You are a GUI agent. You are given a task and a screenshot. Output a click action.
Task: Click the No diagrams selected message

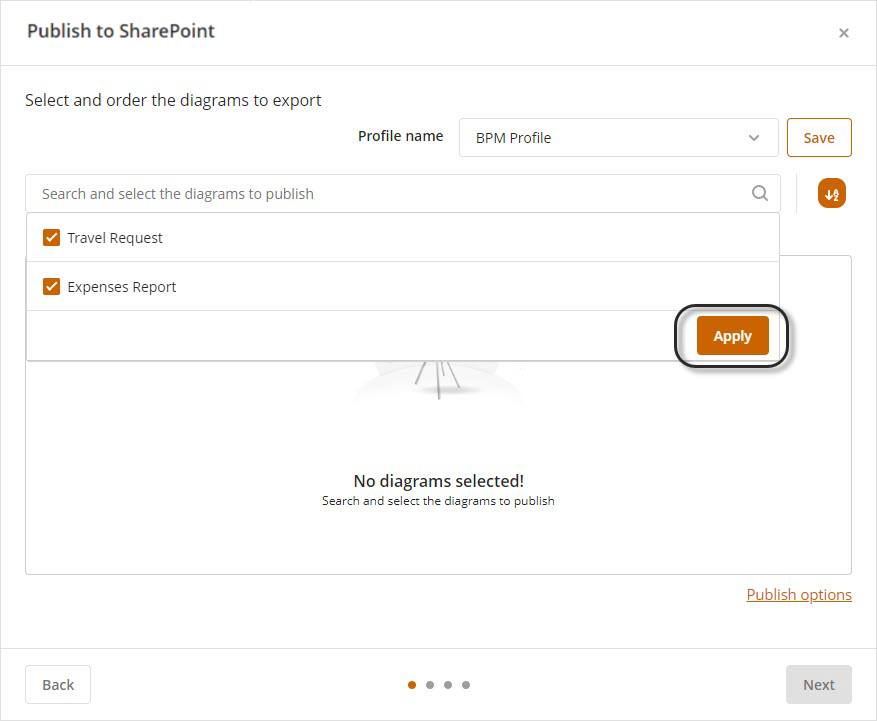tap(438, 481)
